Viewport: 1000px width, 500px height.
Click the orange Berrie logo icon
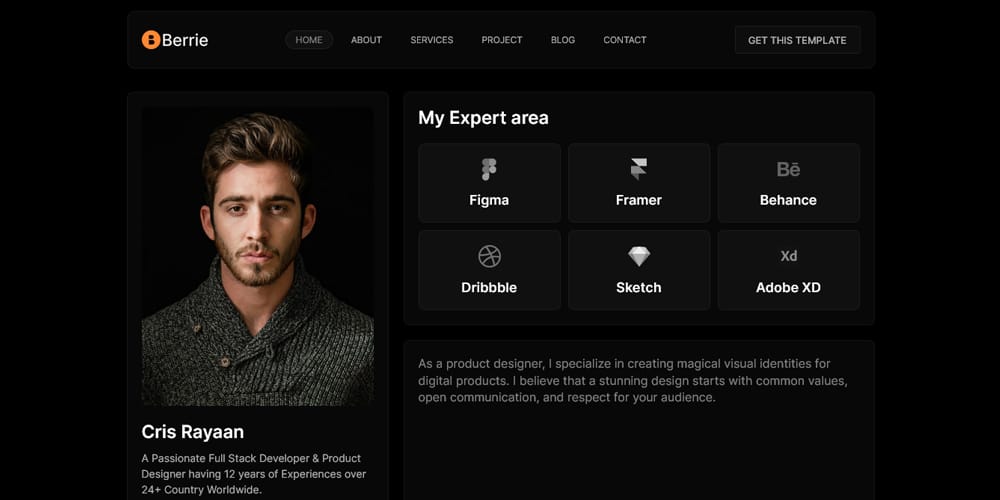coord(151,40)
